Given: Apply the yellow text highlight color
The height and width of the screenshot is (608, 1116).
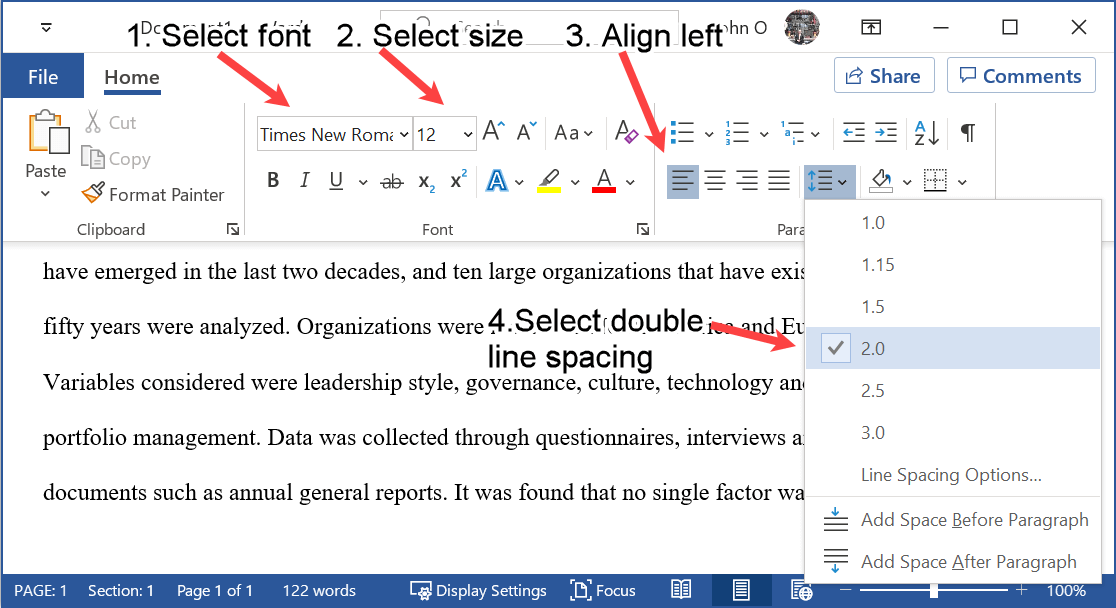Looking at the screenshot, I should coord(549,181).
